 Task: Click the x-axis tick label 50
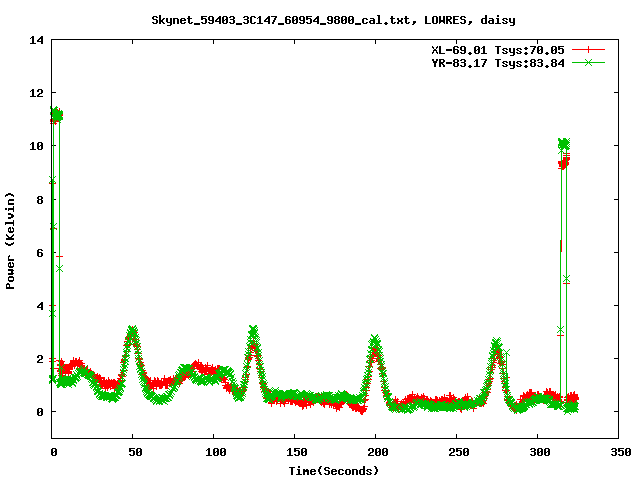[135, 452]
